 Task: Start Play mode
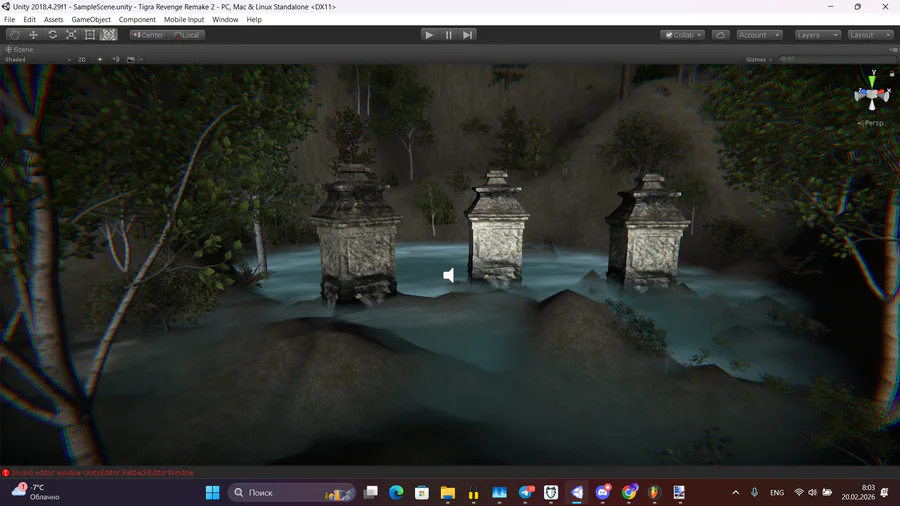(429, 35)
